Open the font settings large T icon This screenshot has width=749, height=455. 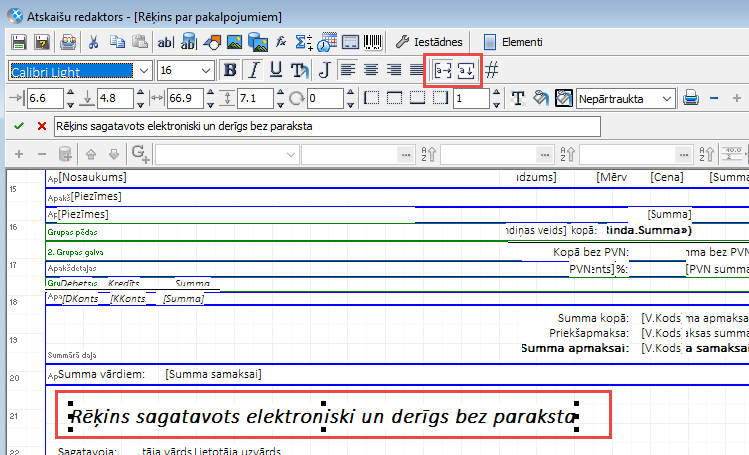click(x=518, y=98)
